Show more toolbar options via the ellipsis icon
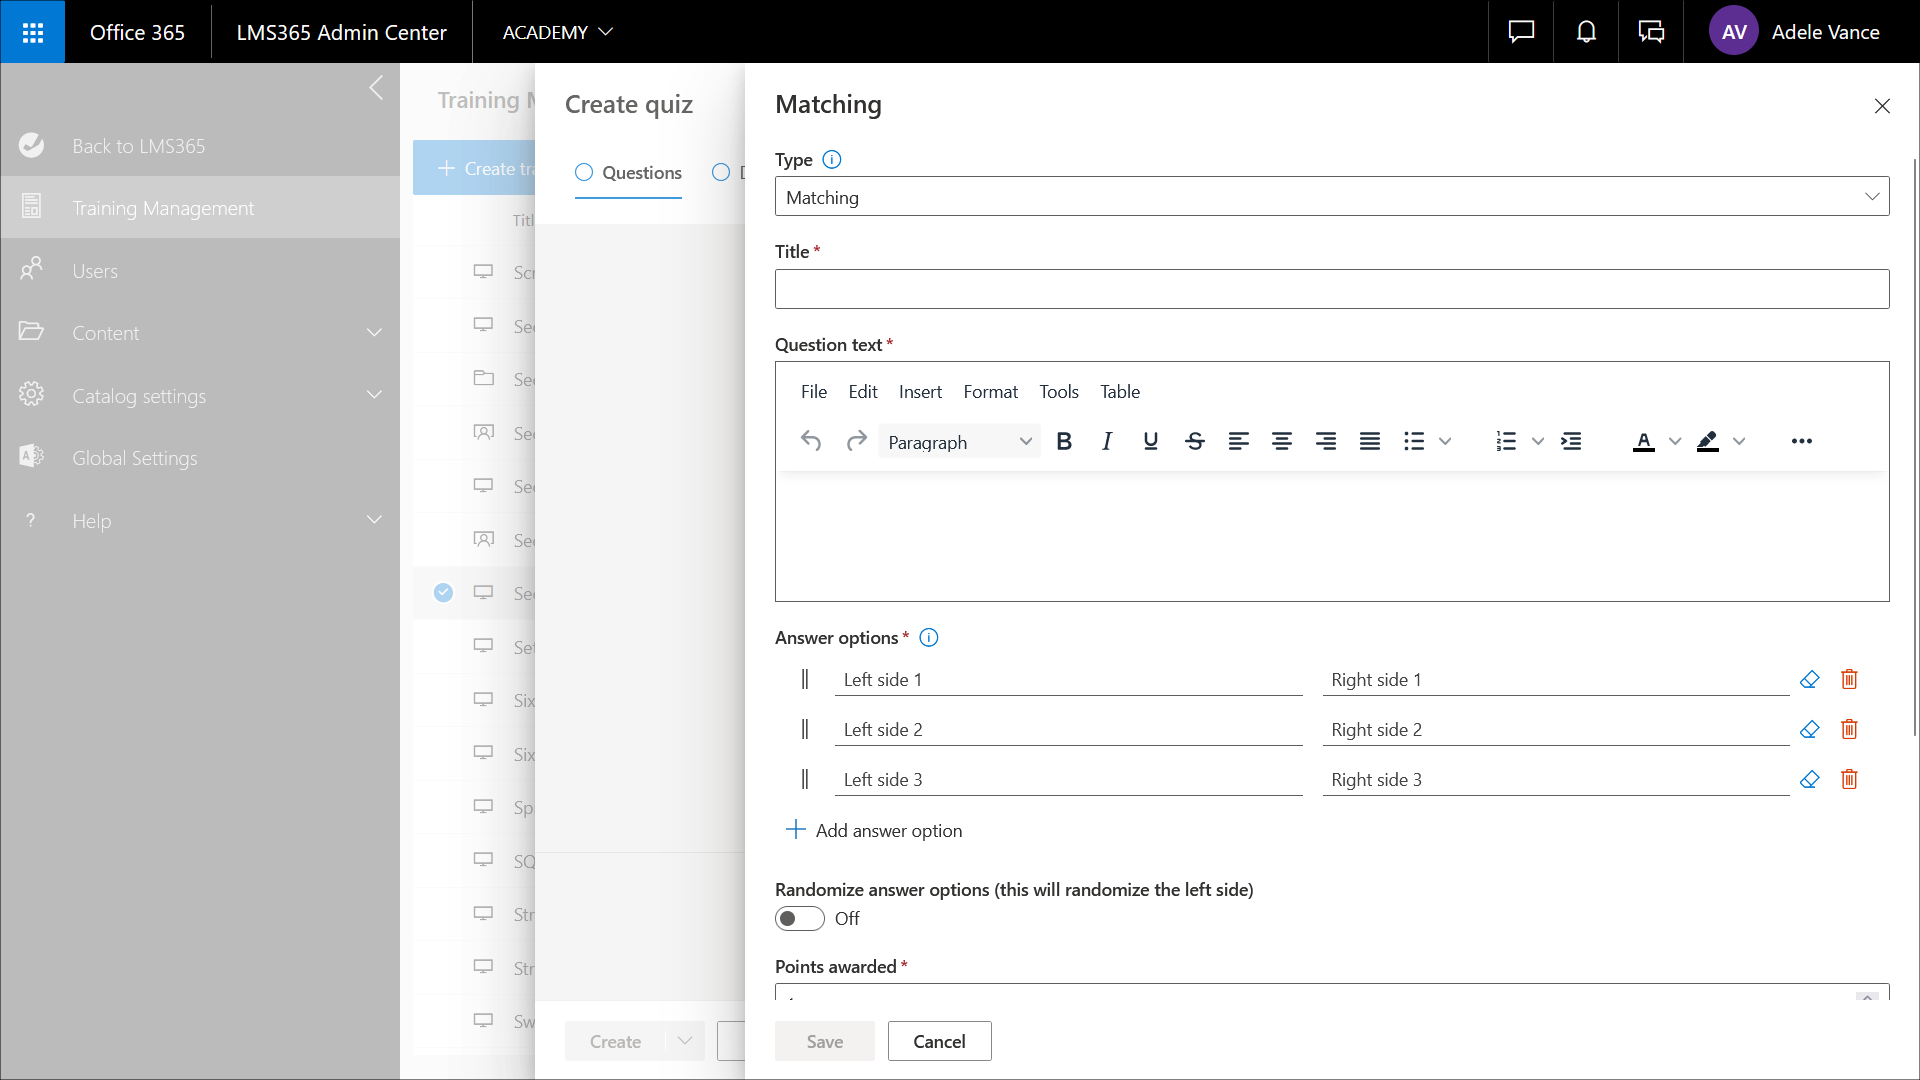The height and width of the screenshot is (1080, 1920). tap(1801, 441)
